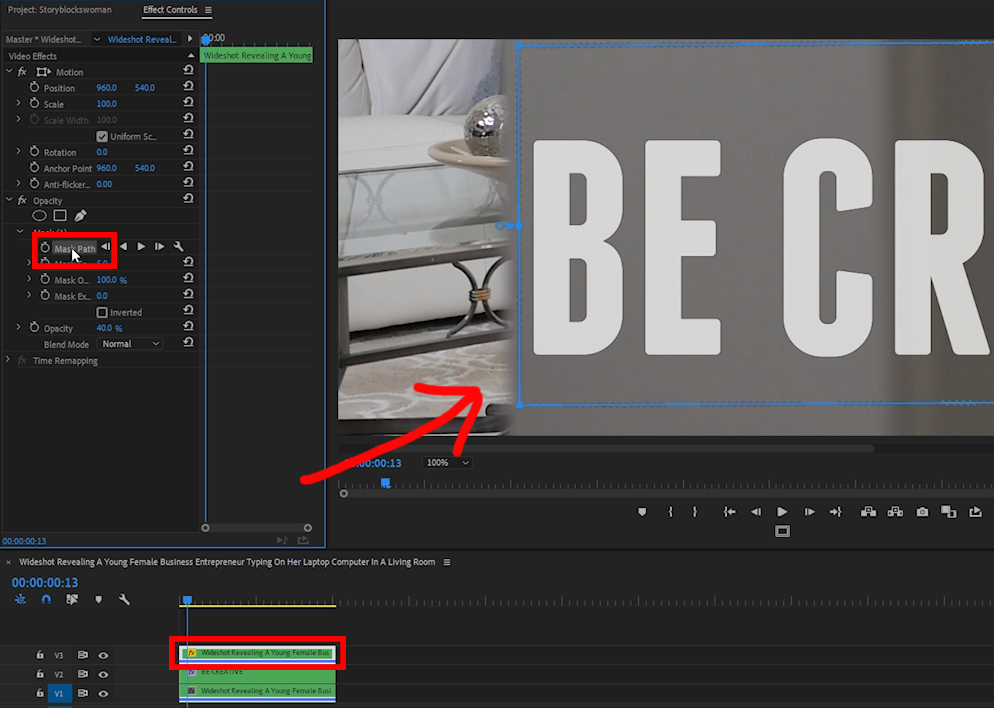Open the Effect Controls panel menu
The width and height of the screenshot is (994, 708).
[x=208, y=10]
